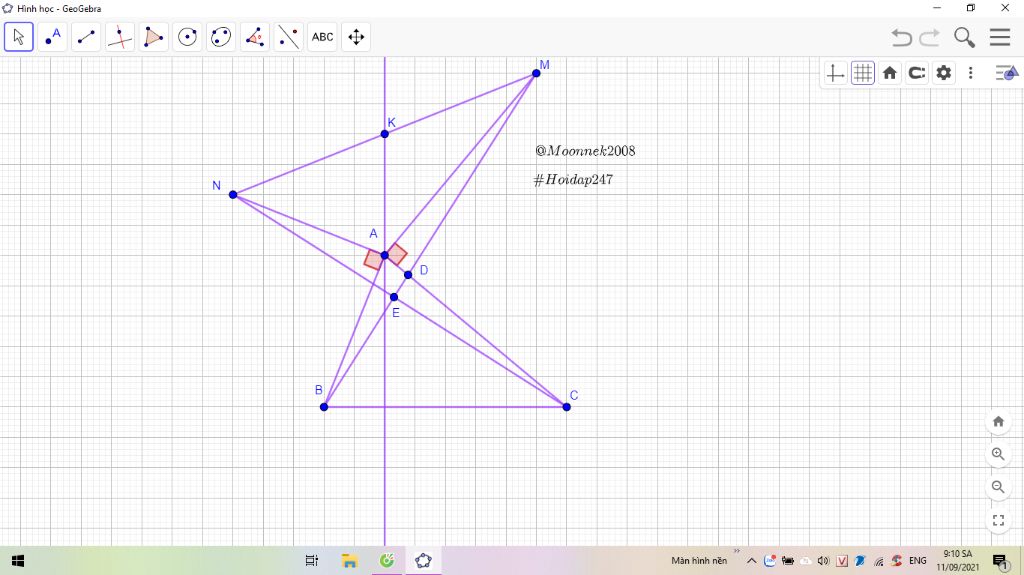Open GeoGebra main hamburger menu
Viewport: 1024px width, 575px height.
[x=1000, y=37]
